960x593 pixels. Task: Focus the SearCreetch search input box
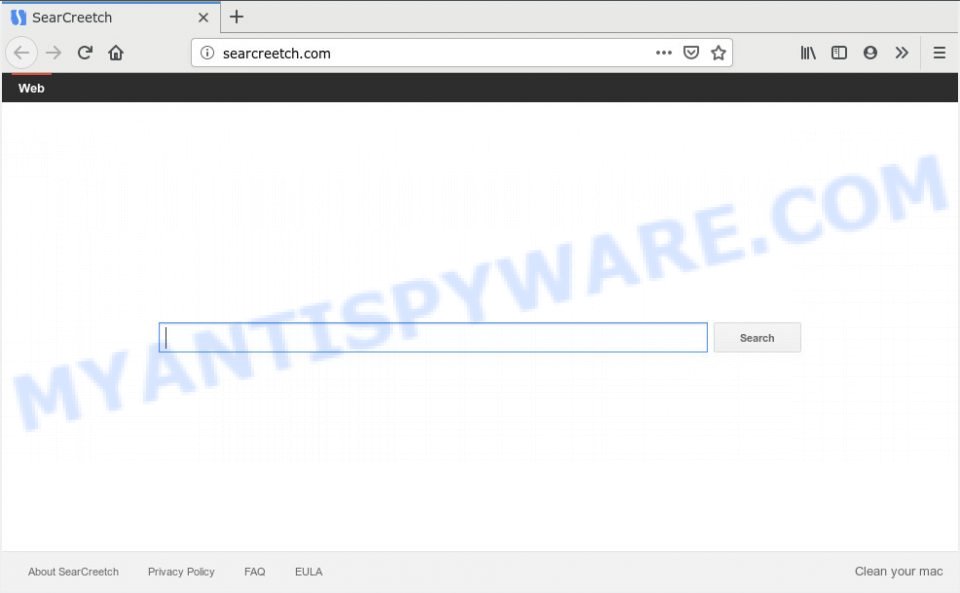(433, 337)
